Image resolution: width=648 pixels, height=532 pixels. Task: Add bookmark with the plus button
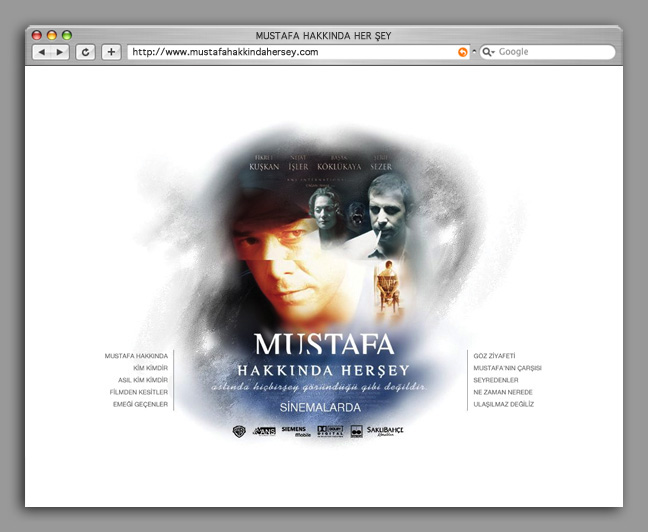pyautogui.click(x=111, y=52)
